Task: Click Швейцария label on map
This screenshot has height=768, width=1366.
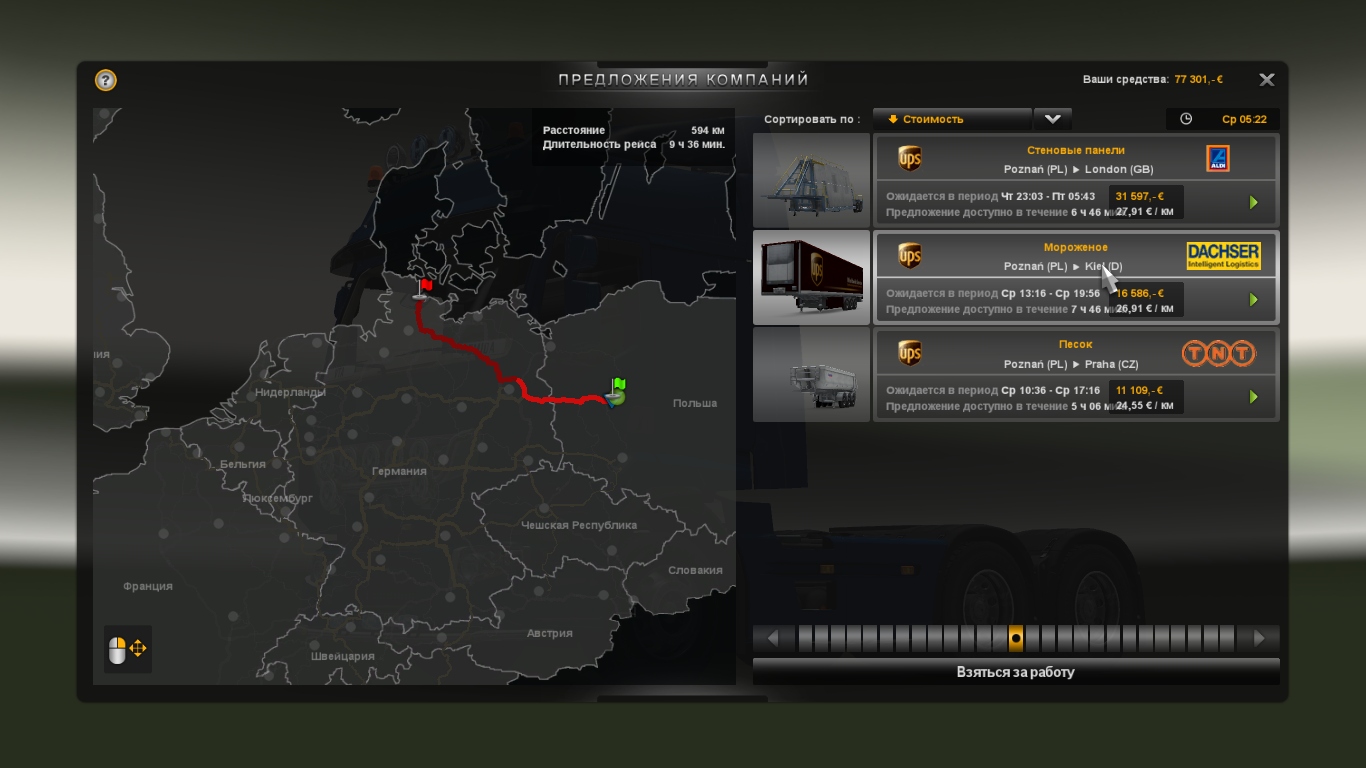Action: tap(342, 656)
